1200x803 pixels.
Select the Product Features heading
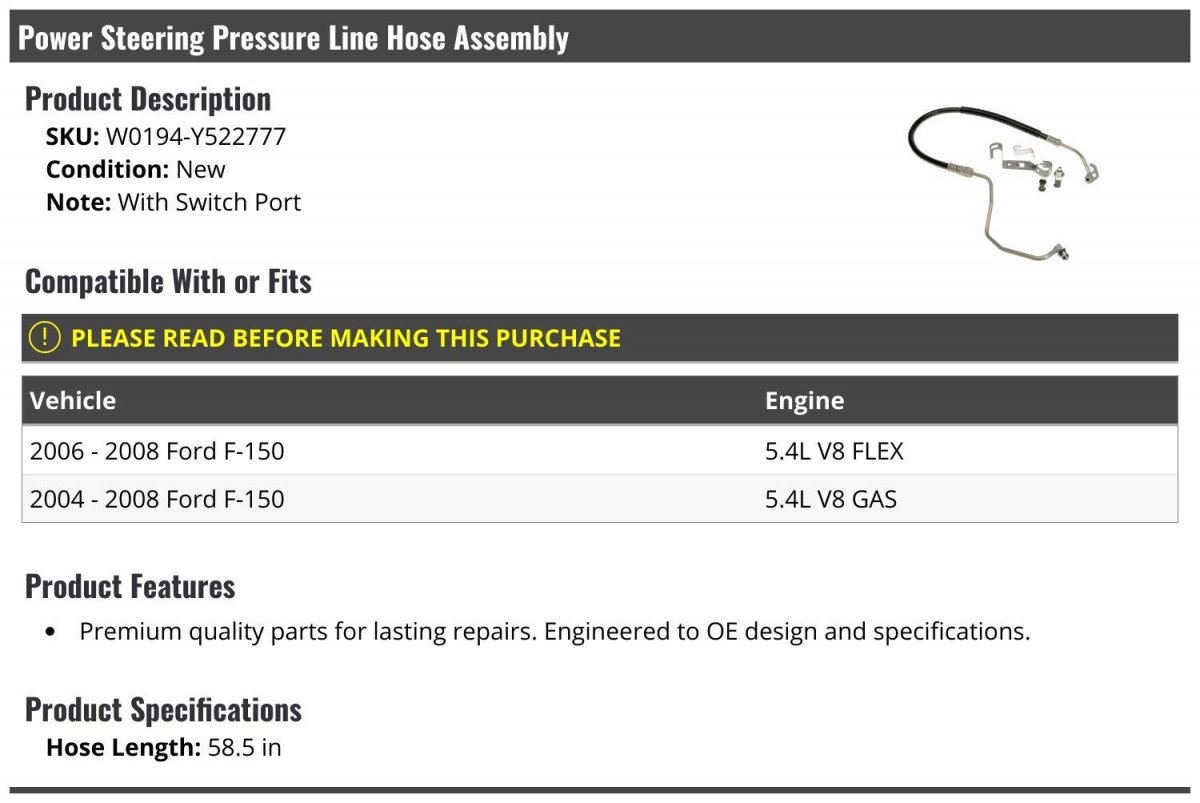[130, 586]
